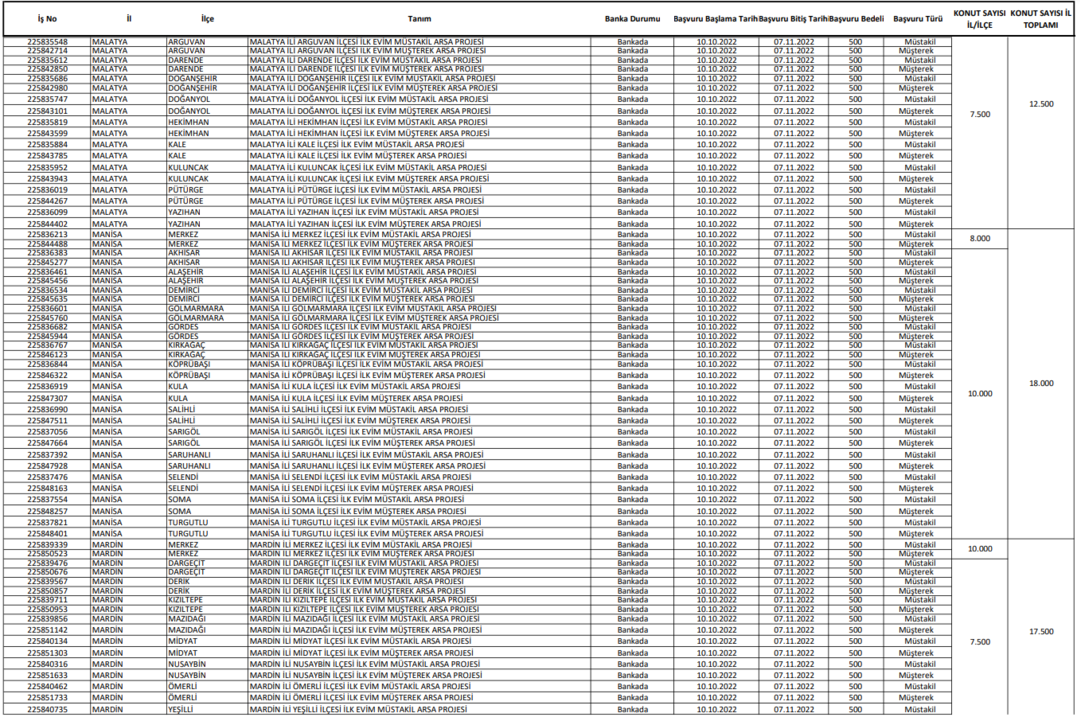Select start date in row 225837056
Viewport: 1080px width, 717px height.
pos(716,432)
